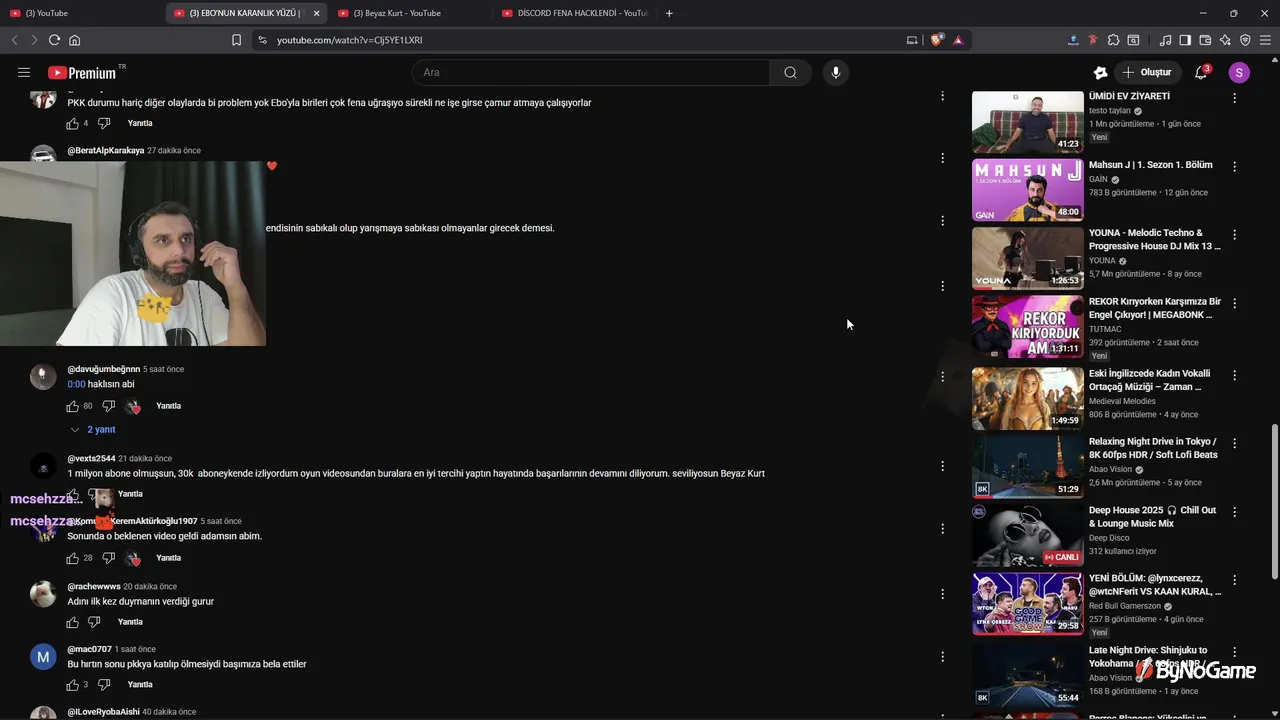Open a new browser tab
This screenshot has height=720, width=1280.
tap(669, 13)
